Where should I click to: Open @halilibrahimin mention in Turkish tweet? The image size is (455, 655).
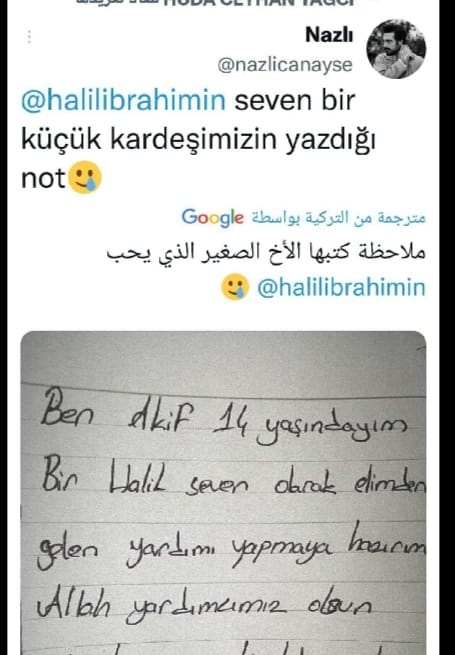coord(124,101)
